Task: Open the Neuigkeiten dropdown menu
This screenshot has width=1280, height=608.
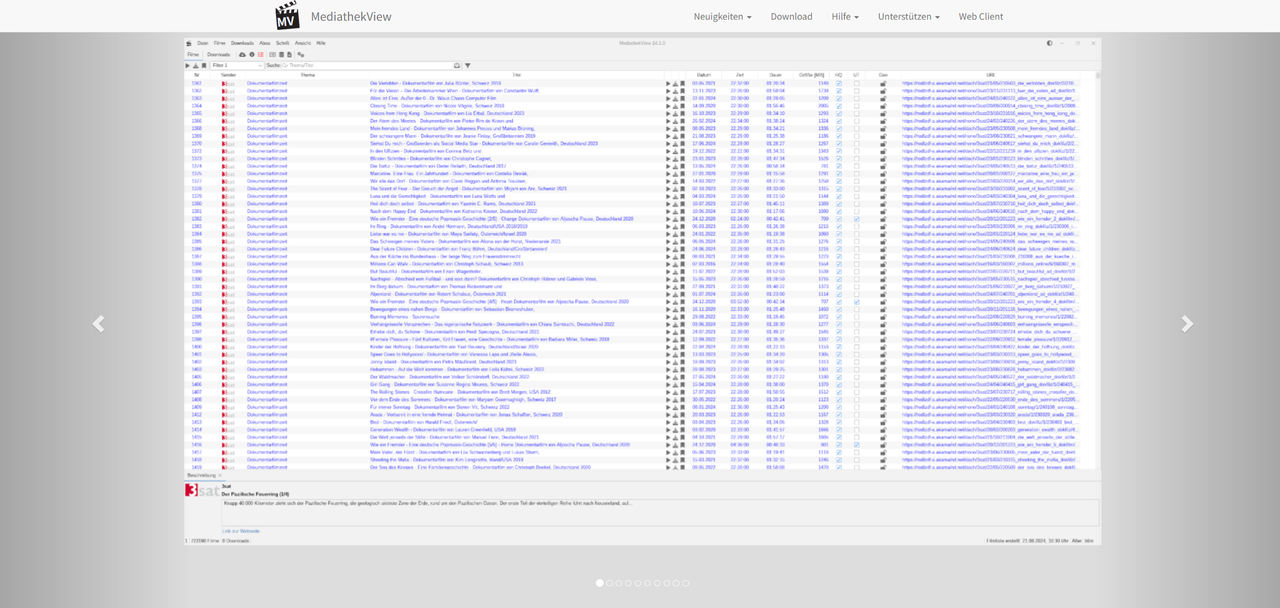Action: 722,16
